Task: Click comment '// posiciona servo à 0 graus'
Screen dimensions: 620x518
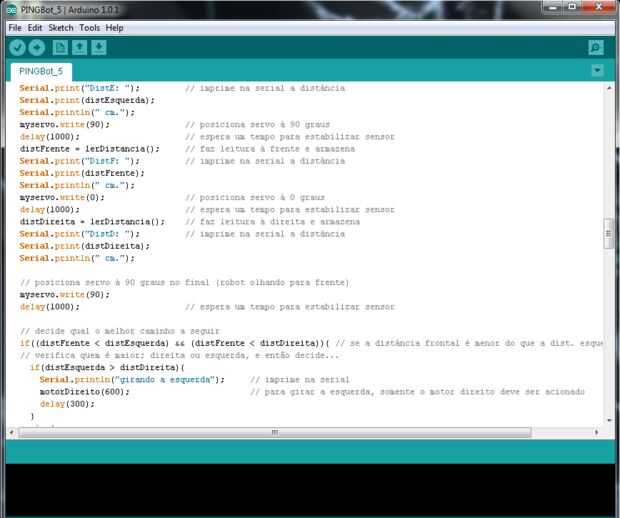Action: (x=255, y=198)
